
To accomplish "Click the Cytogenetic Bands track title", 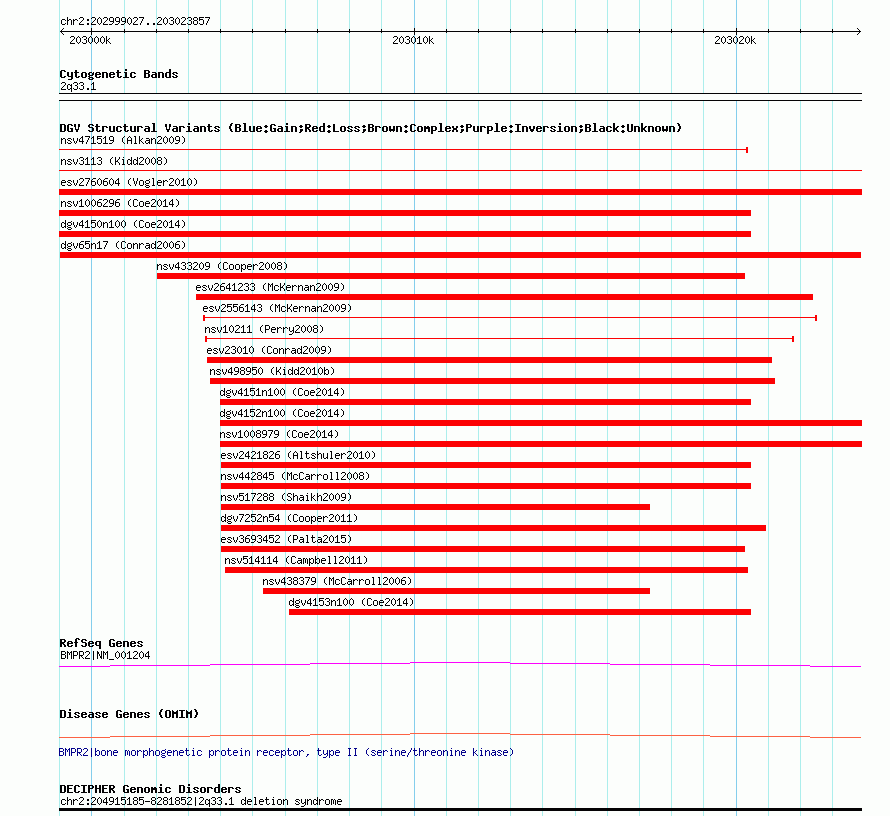I will point(119,74).
